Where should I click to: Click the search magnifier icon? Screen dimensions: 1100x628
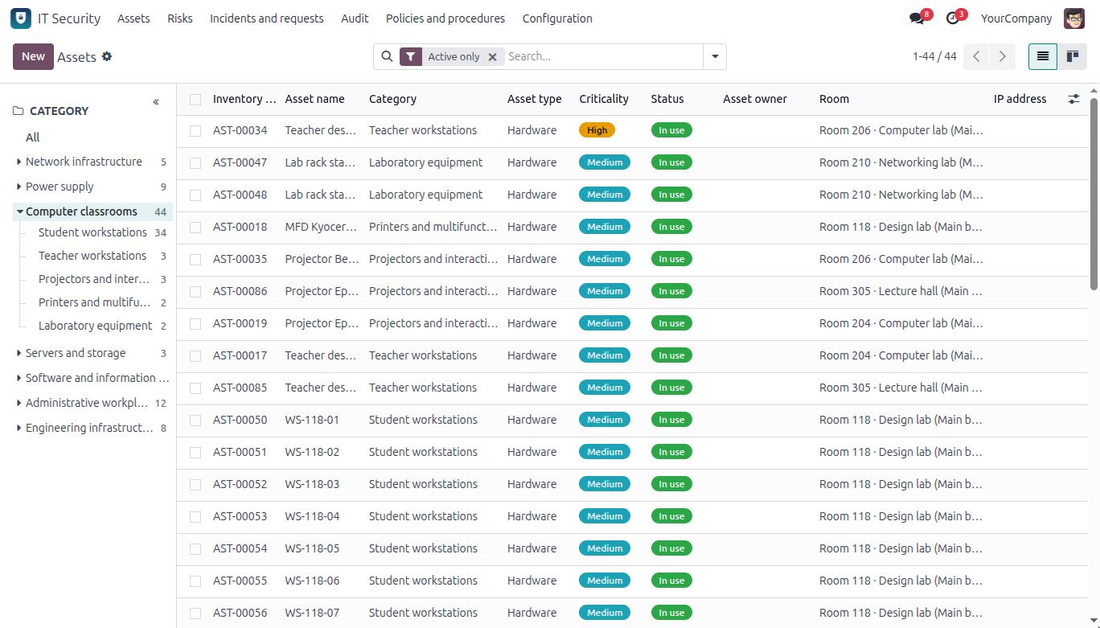click(387, 57)
